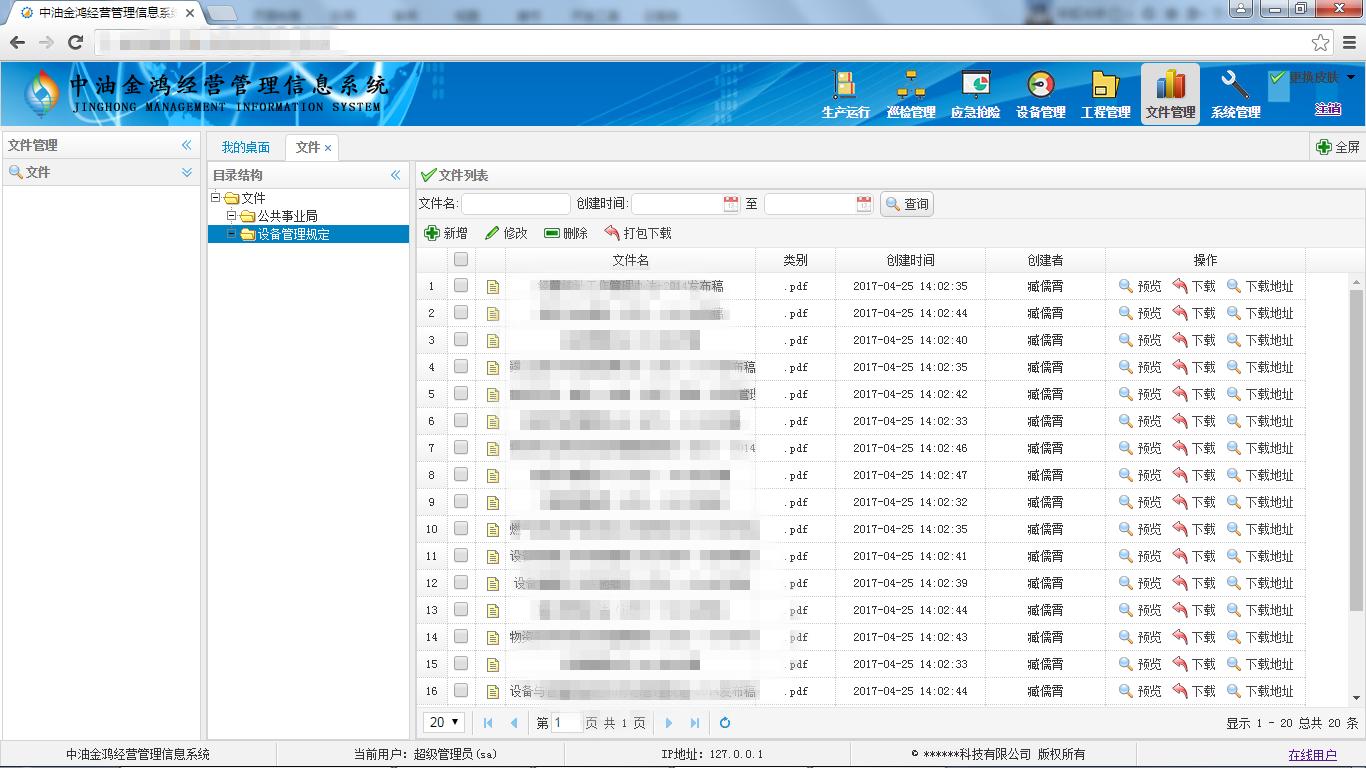Click the 文件名 search input field
The image size is (1366, 768).
pos(515,204)
